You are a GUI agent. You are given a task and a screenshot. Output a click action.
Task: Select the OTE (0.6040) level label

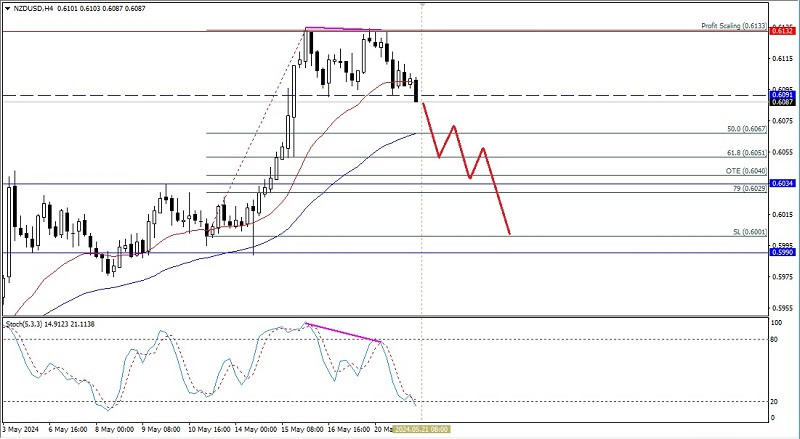pos(746,172)
